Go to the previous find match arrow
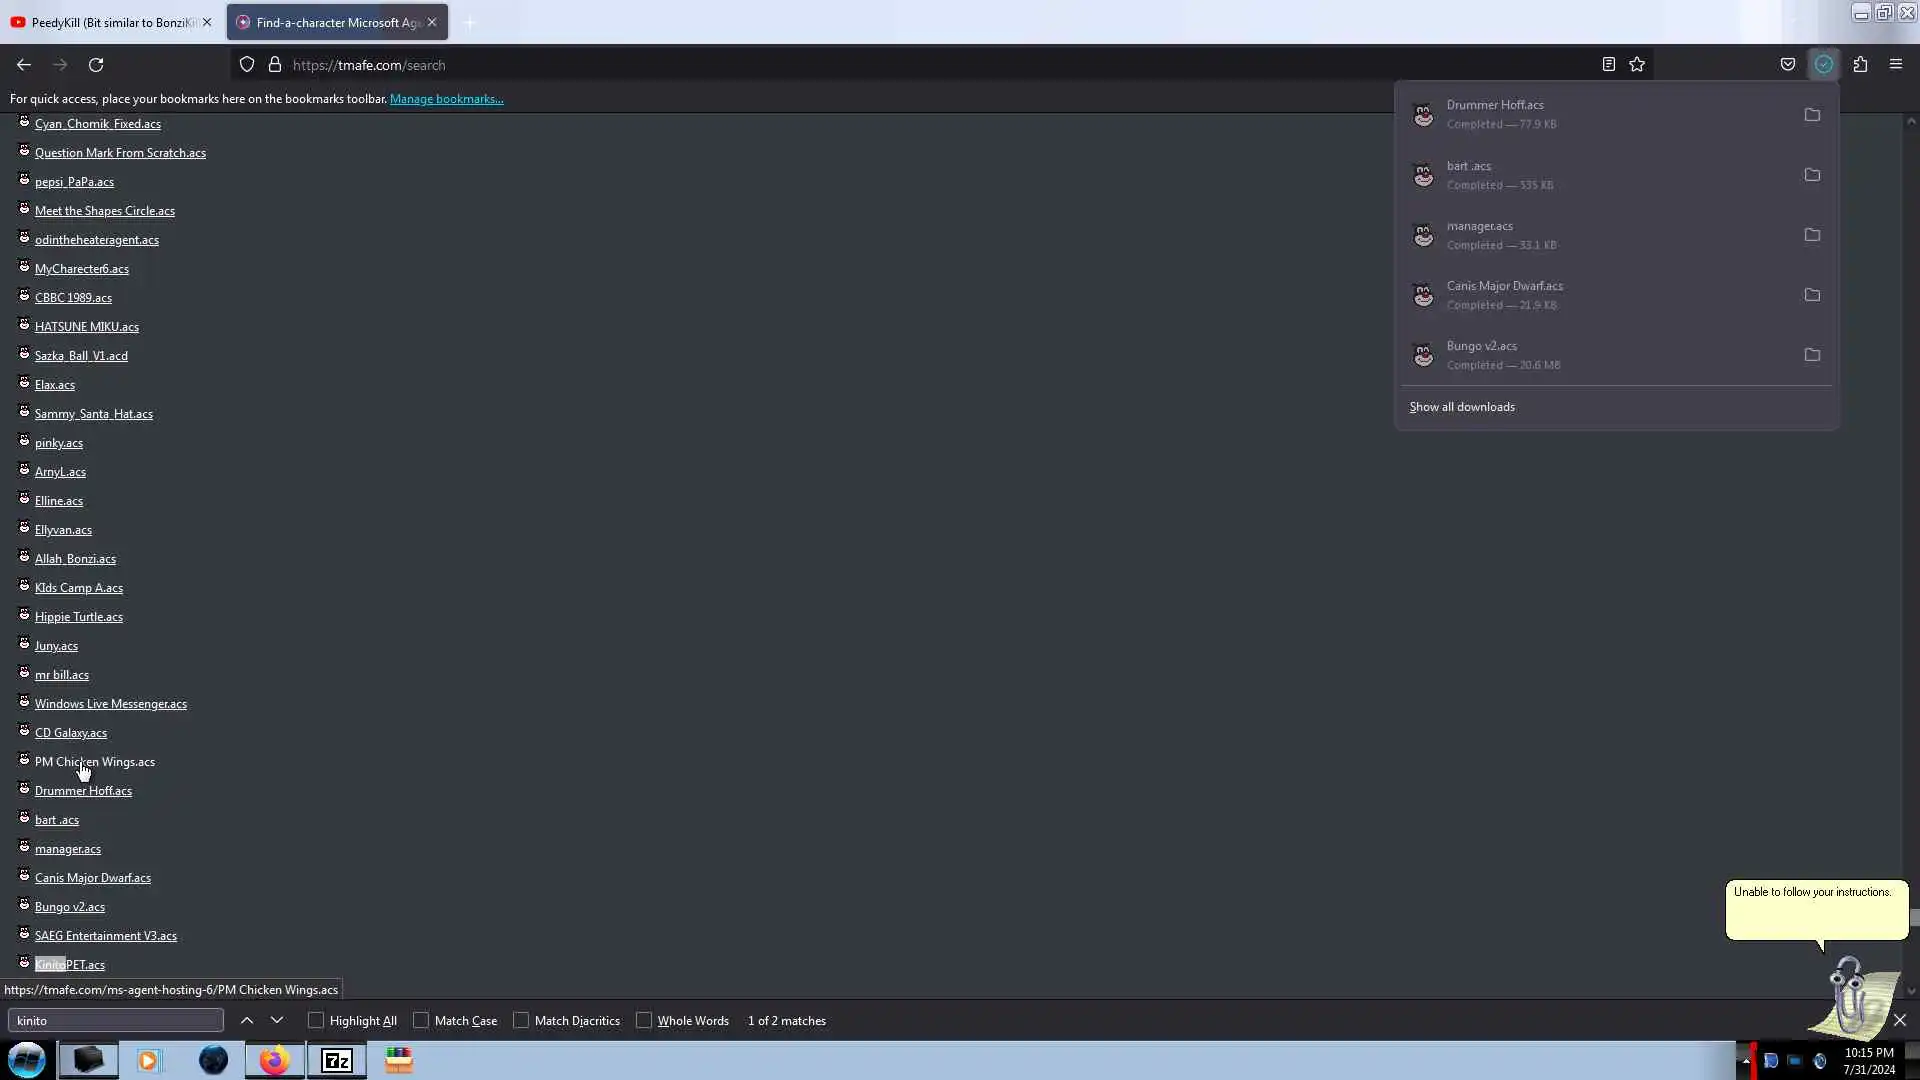Screen dimensions: 1920x1080 247,1020
